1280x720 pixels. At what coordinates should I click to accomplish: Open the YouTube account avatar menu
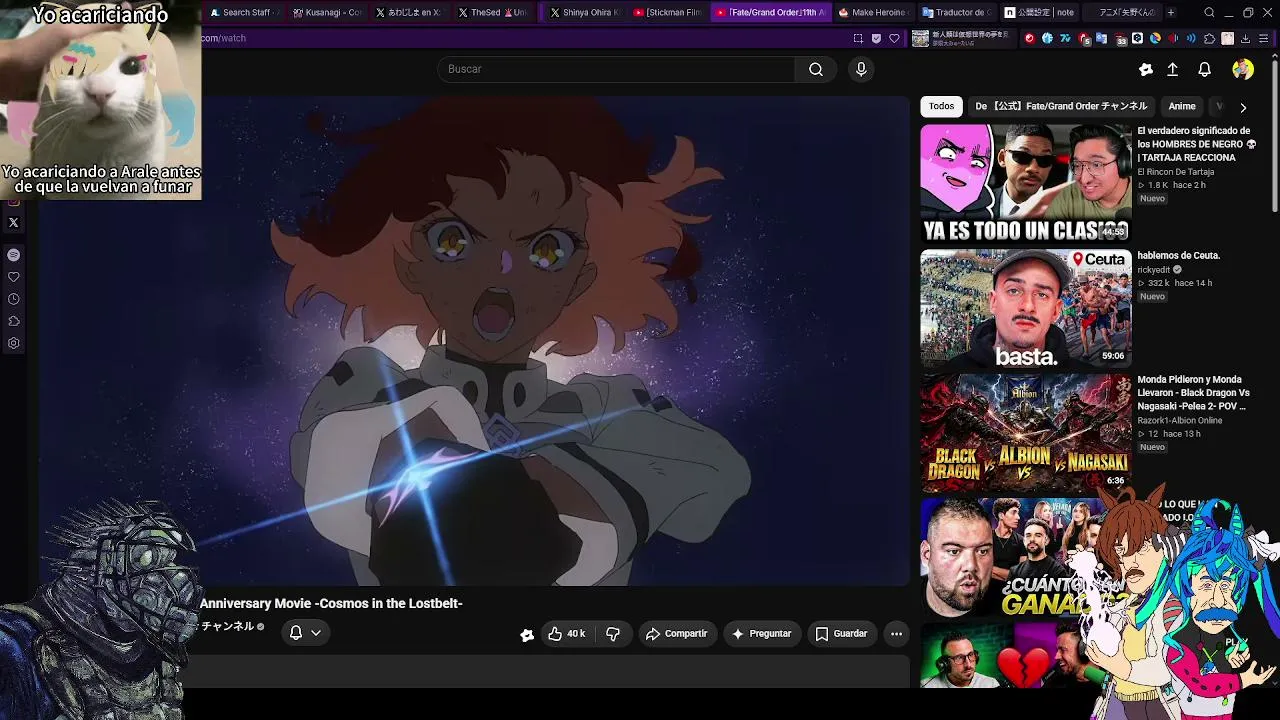1243,69
